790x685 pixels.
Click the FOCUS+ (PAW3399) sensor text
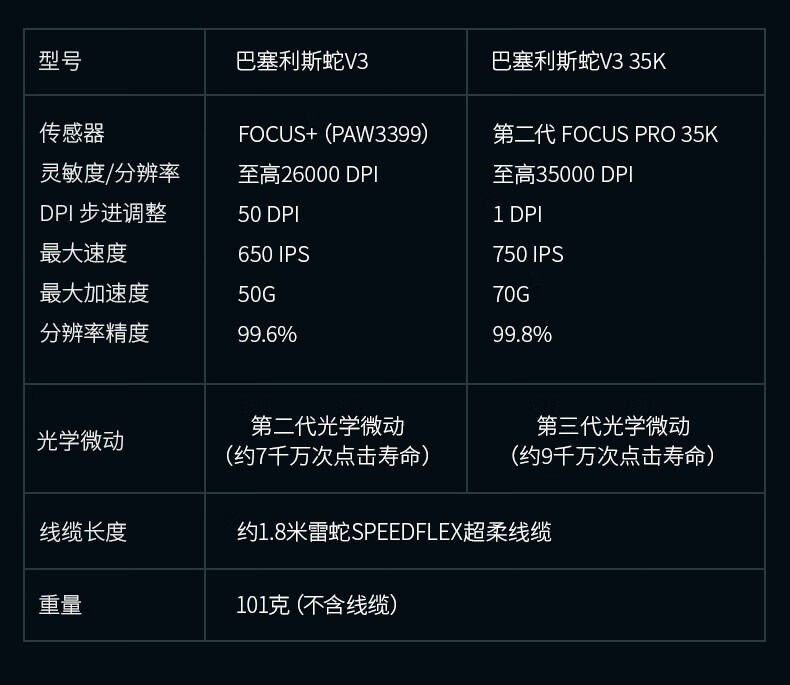333,134
